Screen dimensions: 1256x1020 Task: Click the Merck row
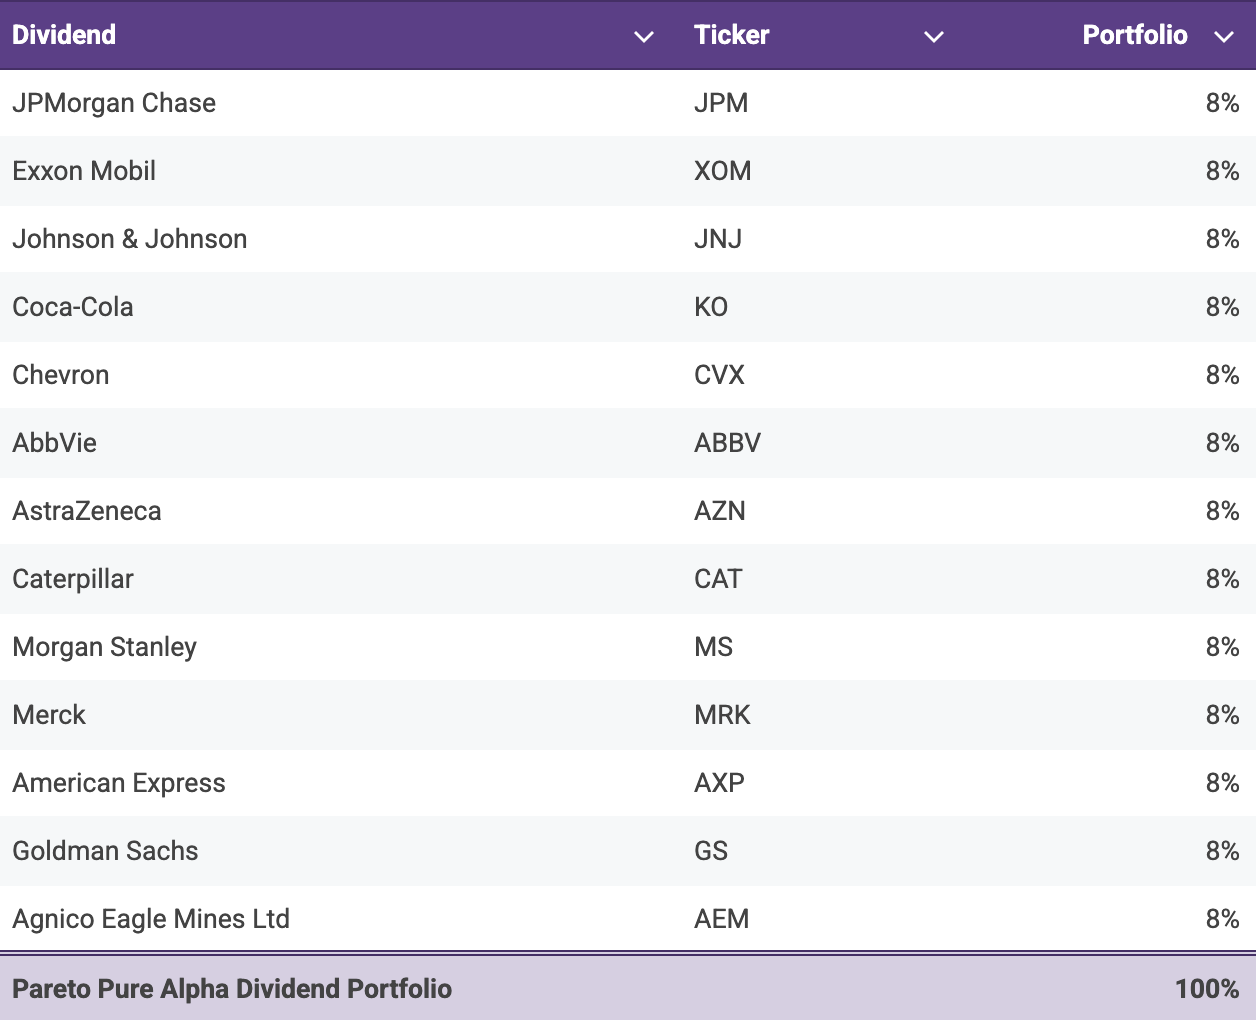point(49,715)
